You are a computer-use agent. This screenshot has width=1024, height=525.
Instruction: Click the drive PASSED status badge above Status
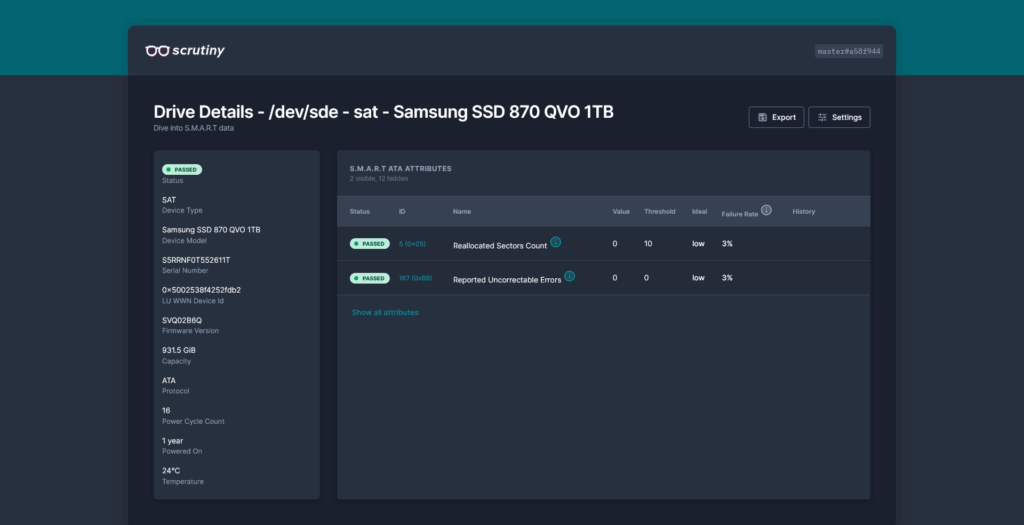(x=182, y=170)
